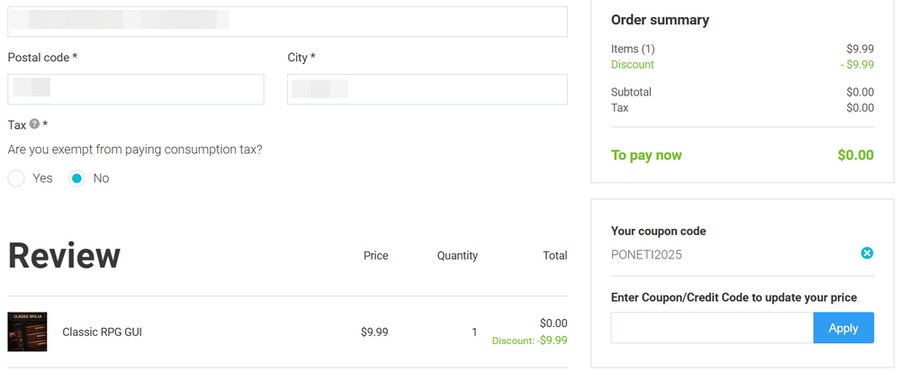The image size is (900, 373).
Task: Remove the PONETI2025 coupon code
Action: tap(867, 253)
